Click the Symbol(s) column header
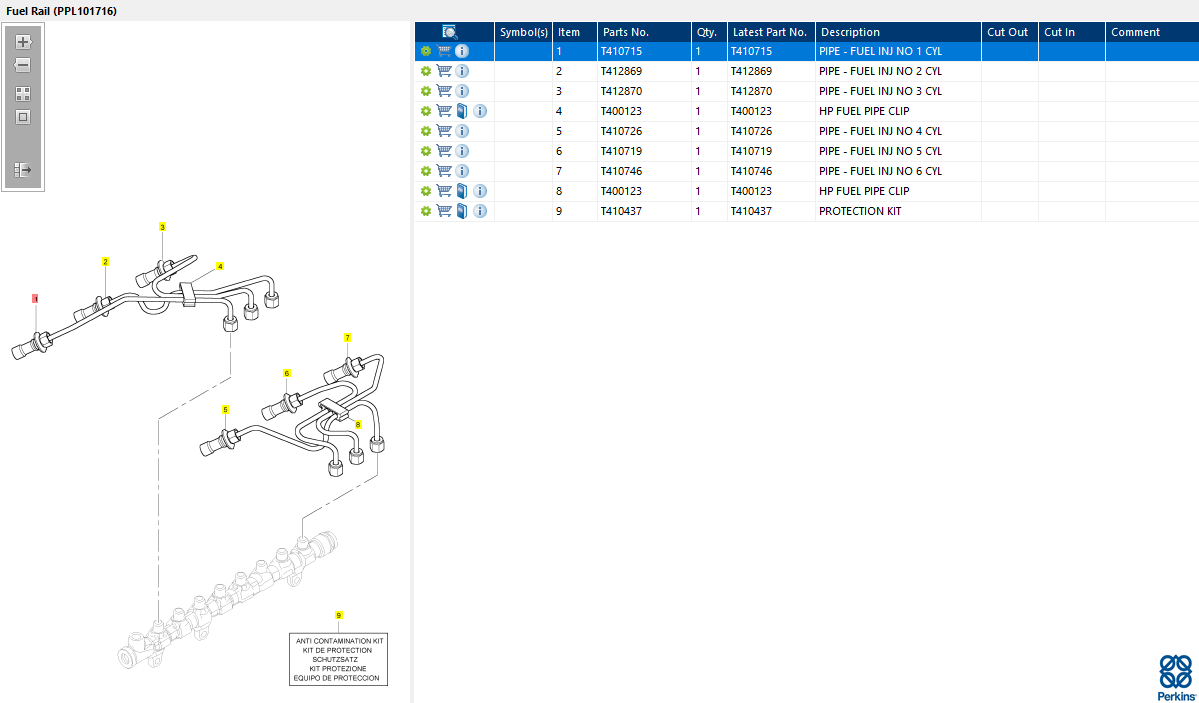 pos(524,32)
